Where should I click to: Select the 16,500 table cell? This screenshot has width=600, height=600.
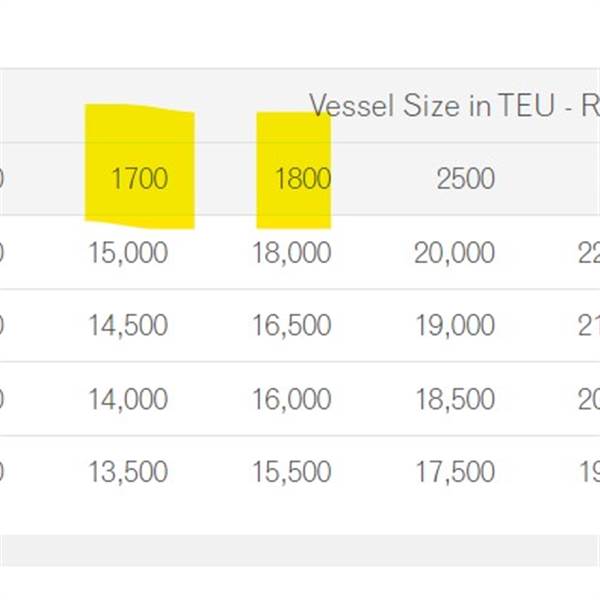click(291, 326)
